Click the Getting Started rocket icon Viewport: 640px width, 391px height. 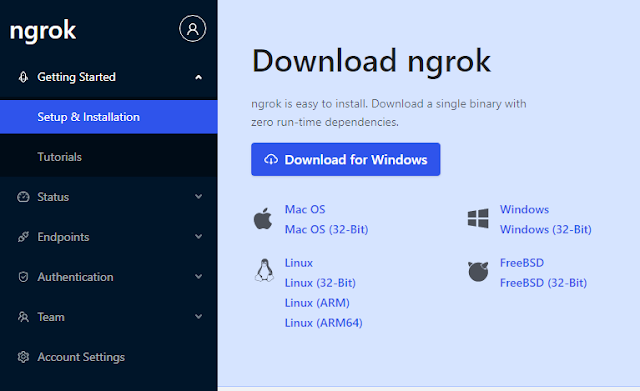click(x=23, y=77)
